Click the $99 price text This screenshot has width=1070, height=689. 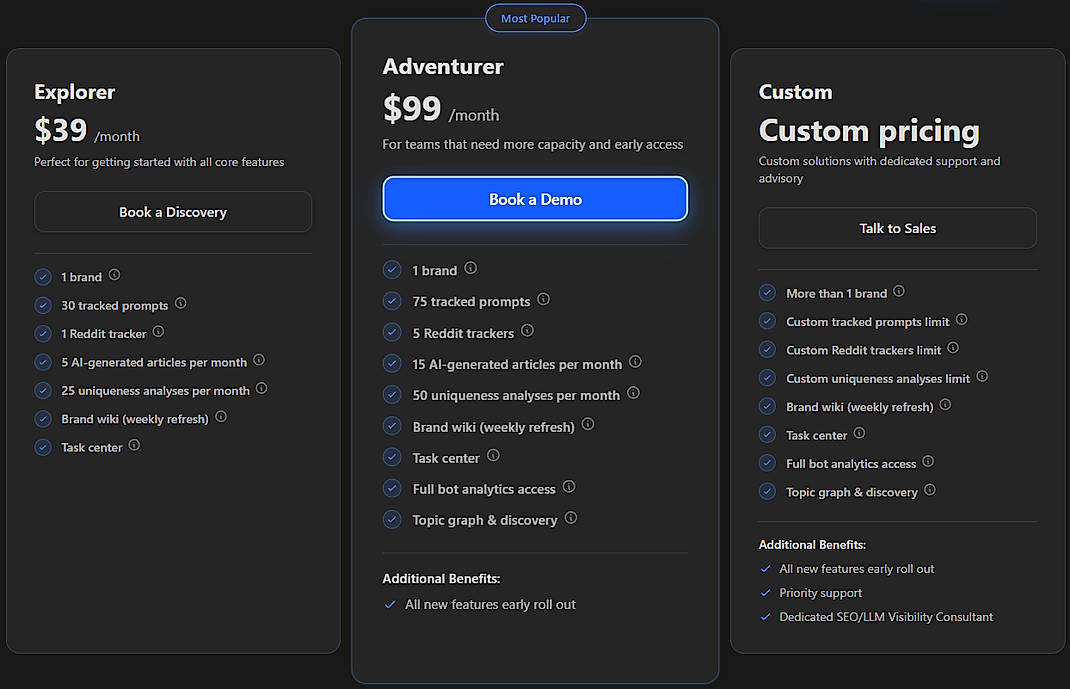(412, 108)
